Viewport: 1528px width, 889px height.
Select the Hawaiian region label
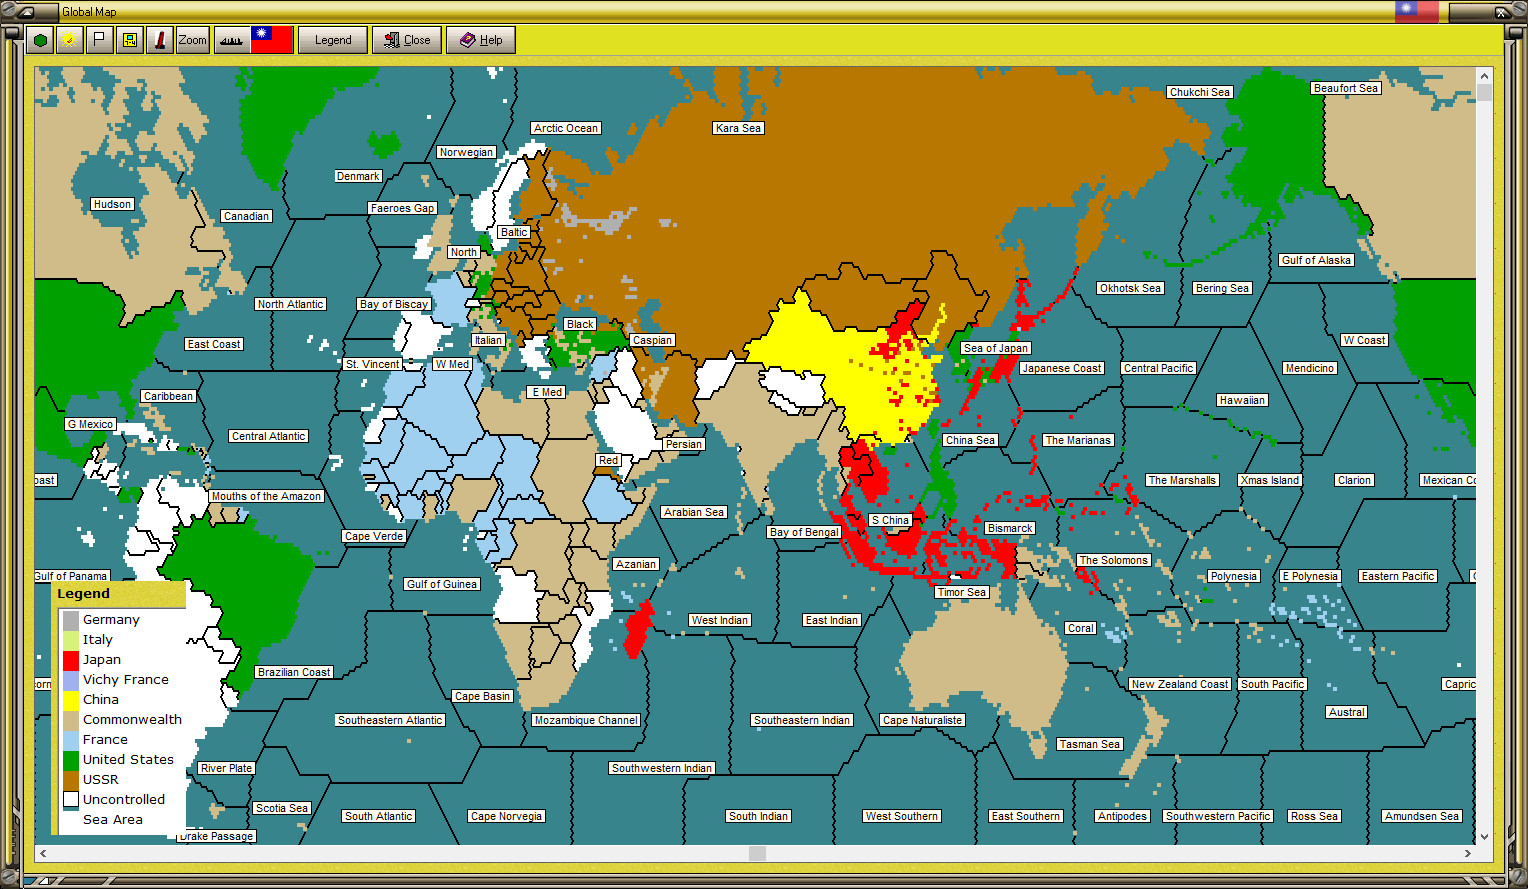pyautogui.click(x=1242, y=400)
